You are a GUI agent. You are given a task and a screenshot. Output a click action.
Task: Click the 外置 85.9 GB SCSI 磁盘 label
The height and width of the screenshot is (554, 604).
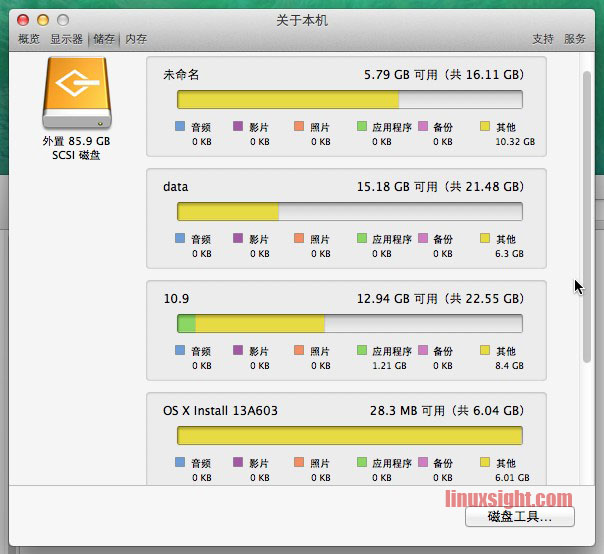pos(76,148)
